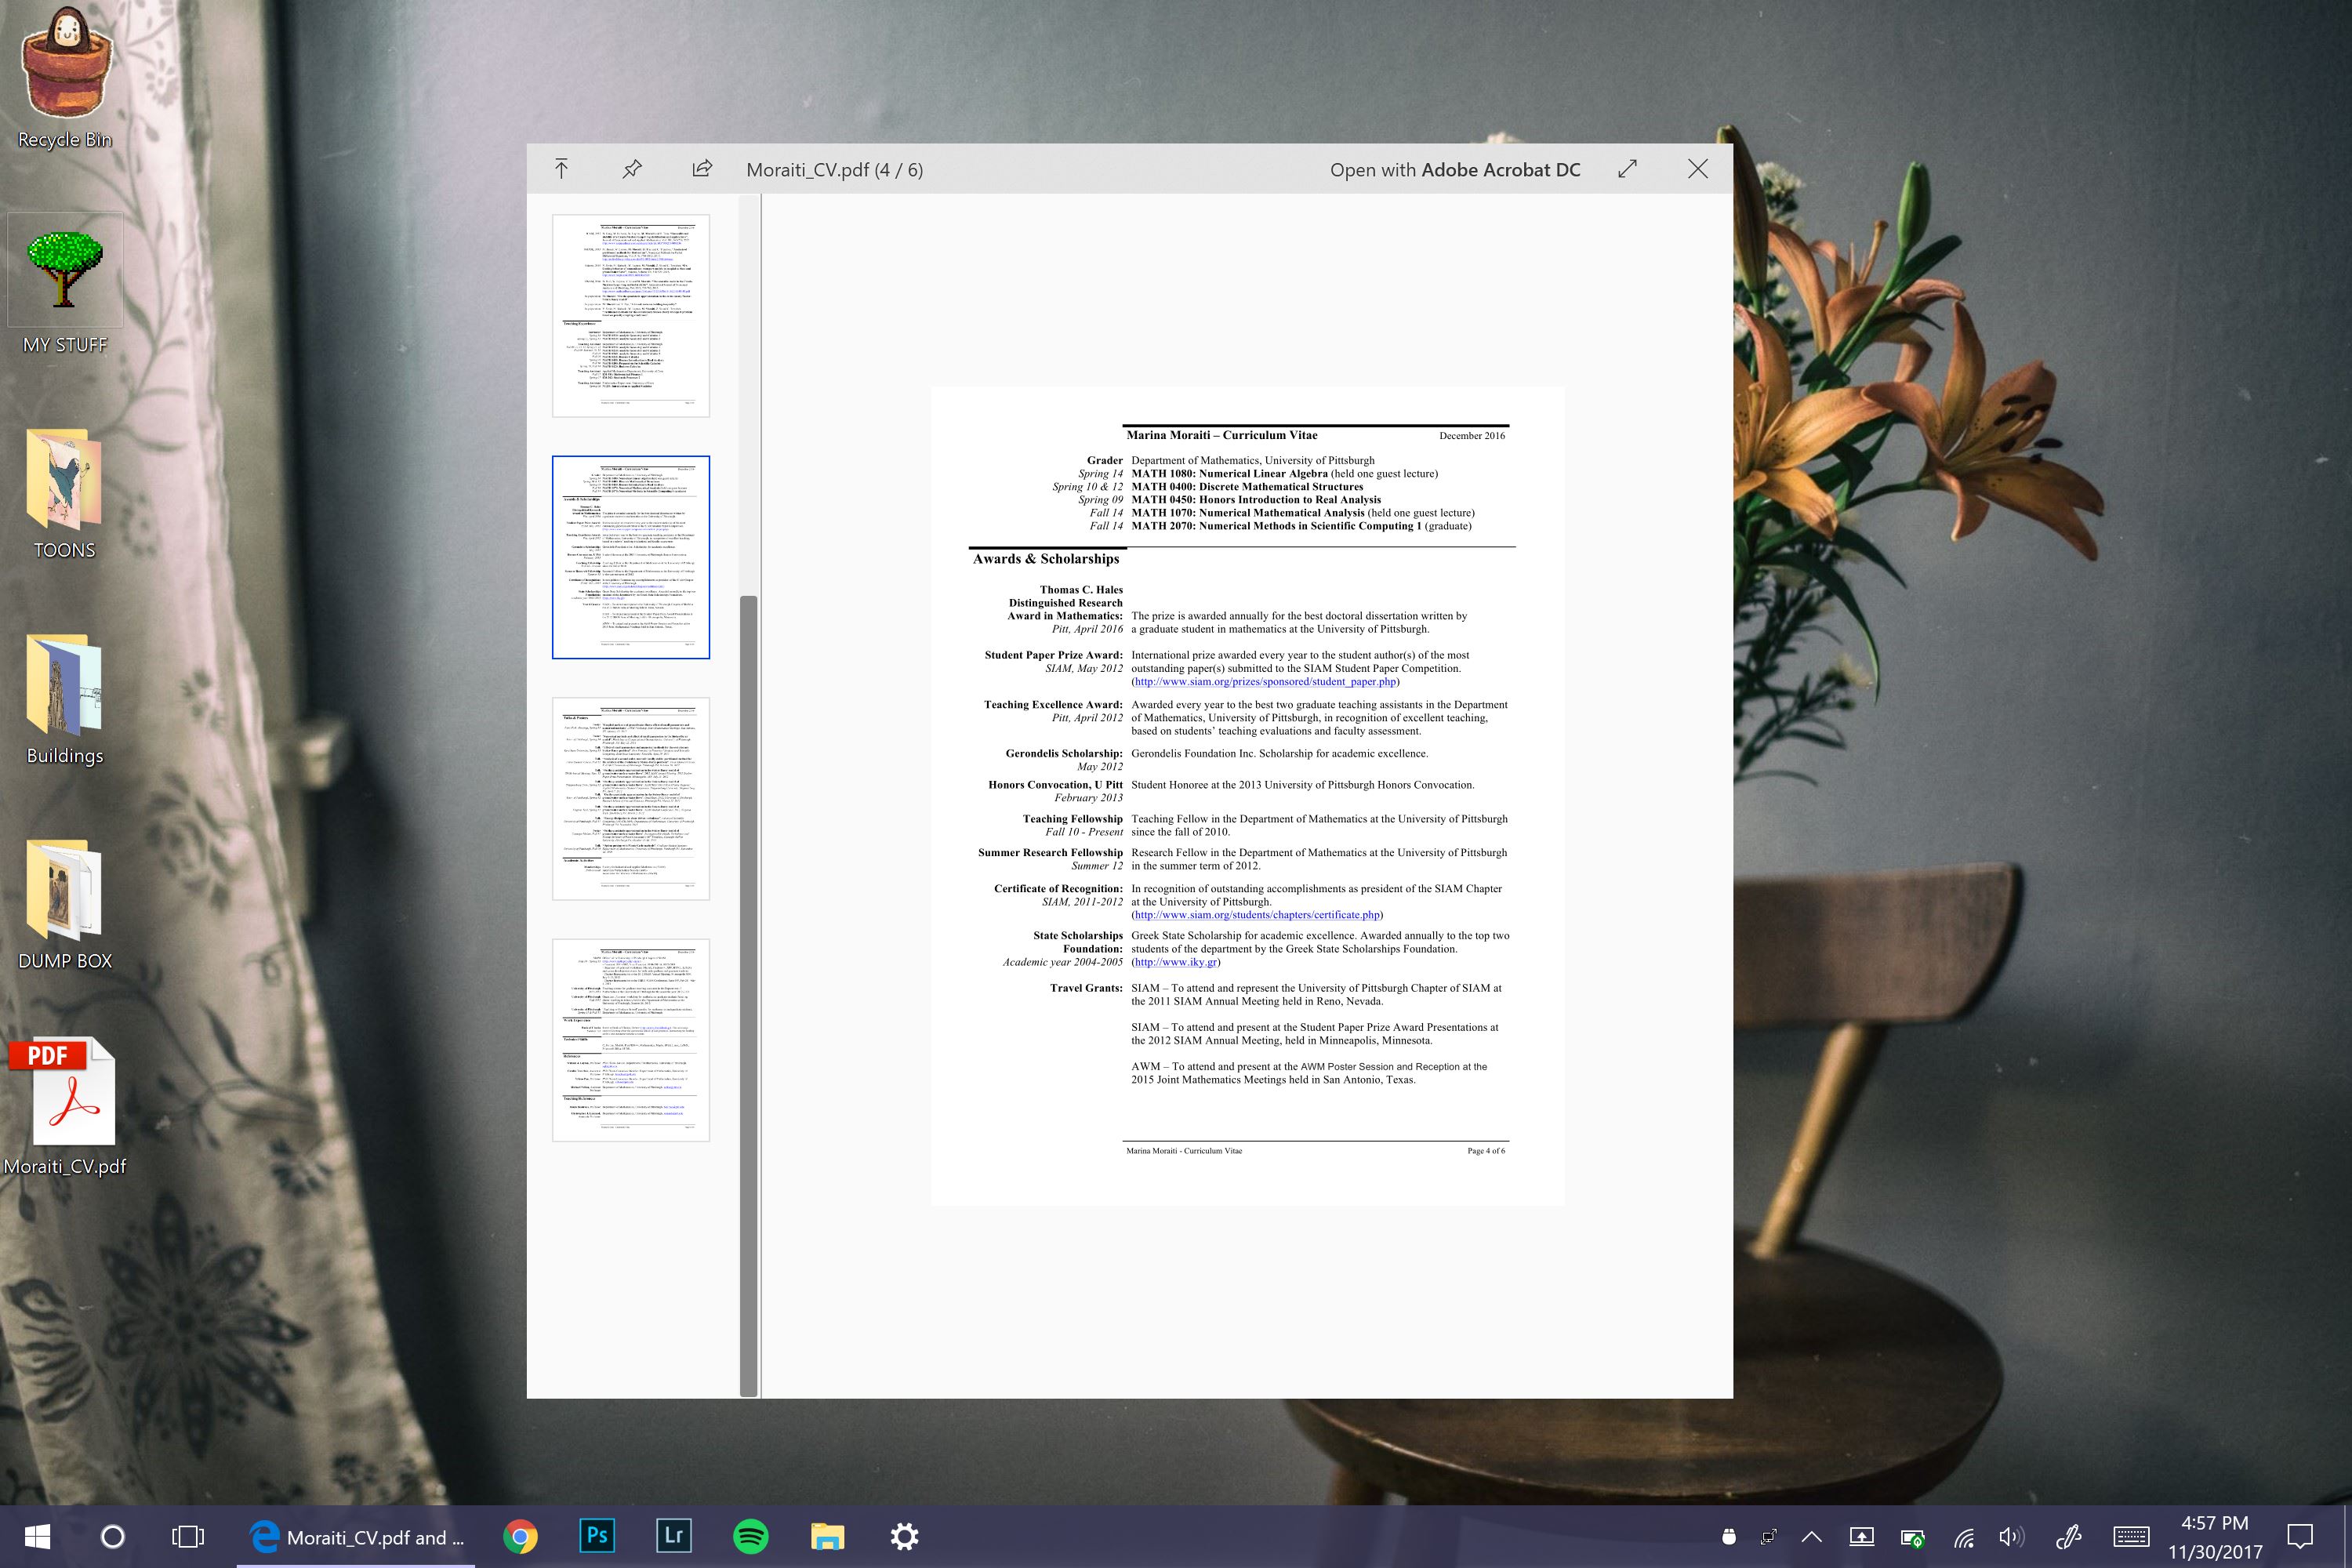Expand hidden system tray icons
Viewport: 2352px width, 1568px height.
click(1812, 1537)
